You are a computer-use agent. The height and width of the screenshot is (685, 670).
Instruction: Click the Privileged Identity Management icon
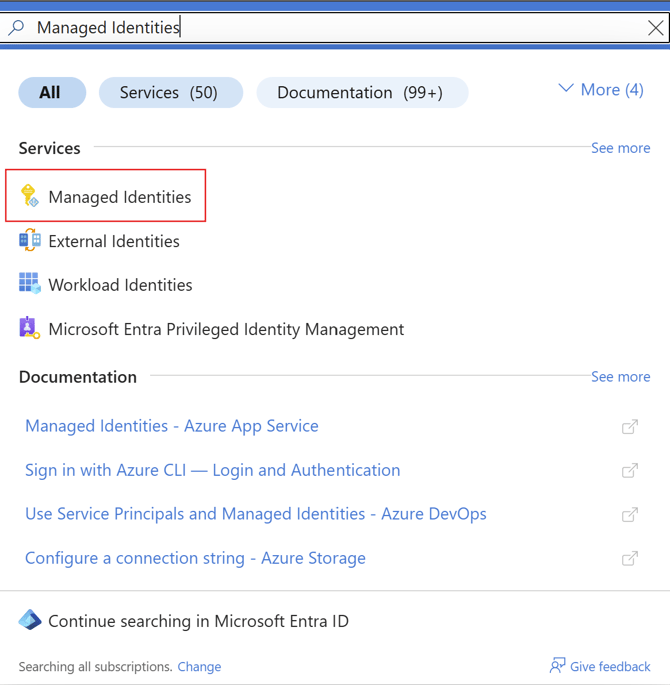coord(29,328)
